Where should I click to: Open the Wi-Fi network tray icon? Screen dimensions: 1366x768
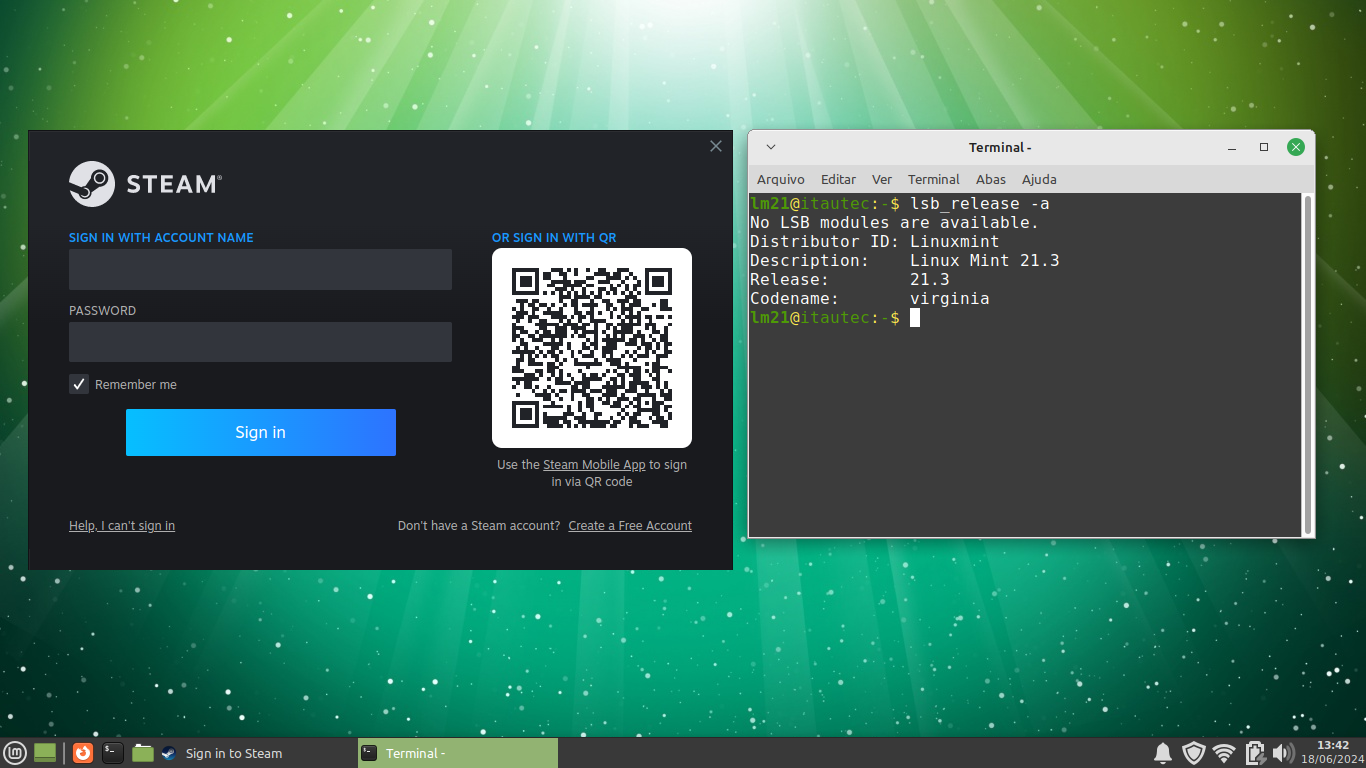[x=1224, y=753]
